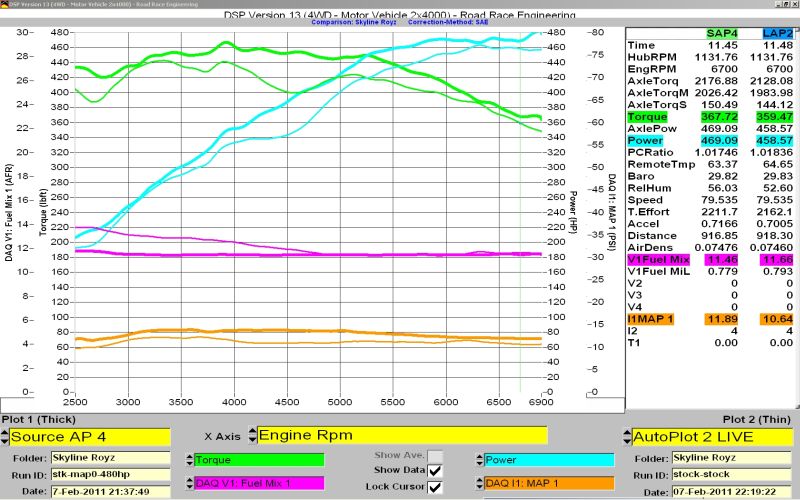Click the Distance value 916.85
Viewport: 800px width, 500px height.
pyautogui.click(x=719, y=236)
